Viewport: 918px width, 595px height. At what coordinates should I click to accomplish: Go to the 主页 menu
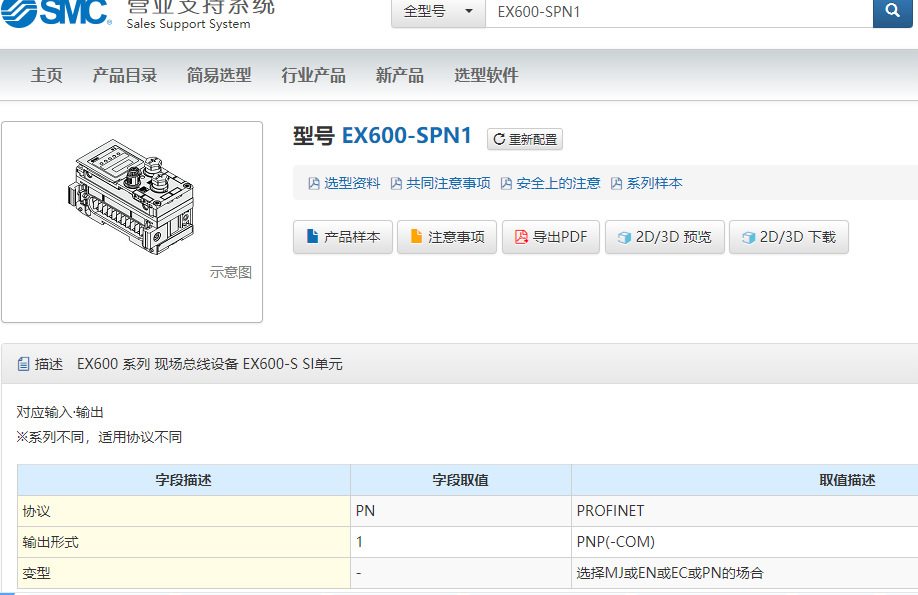46,75
